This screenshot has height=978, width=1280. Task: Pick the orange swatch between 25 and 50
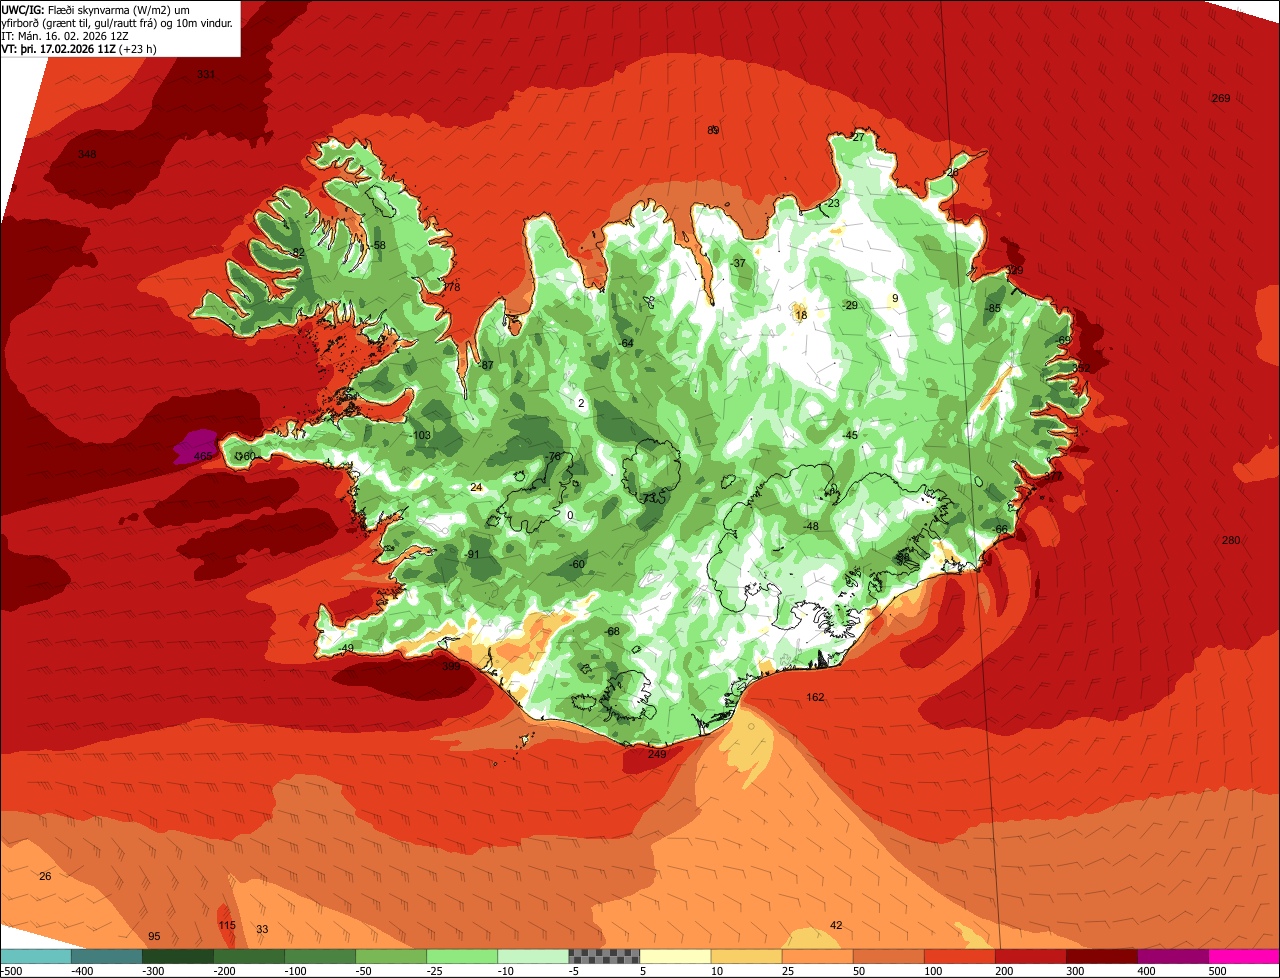816,956
